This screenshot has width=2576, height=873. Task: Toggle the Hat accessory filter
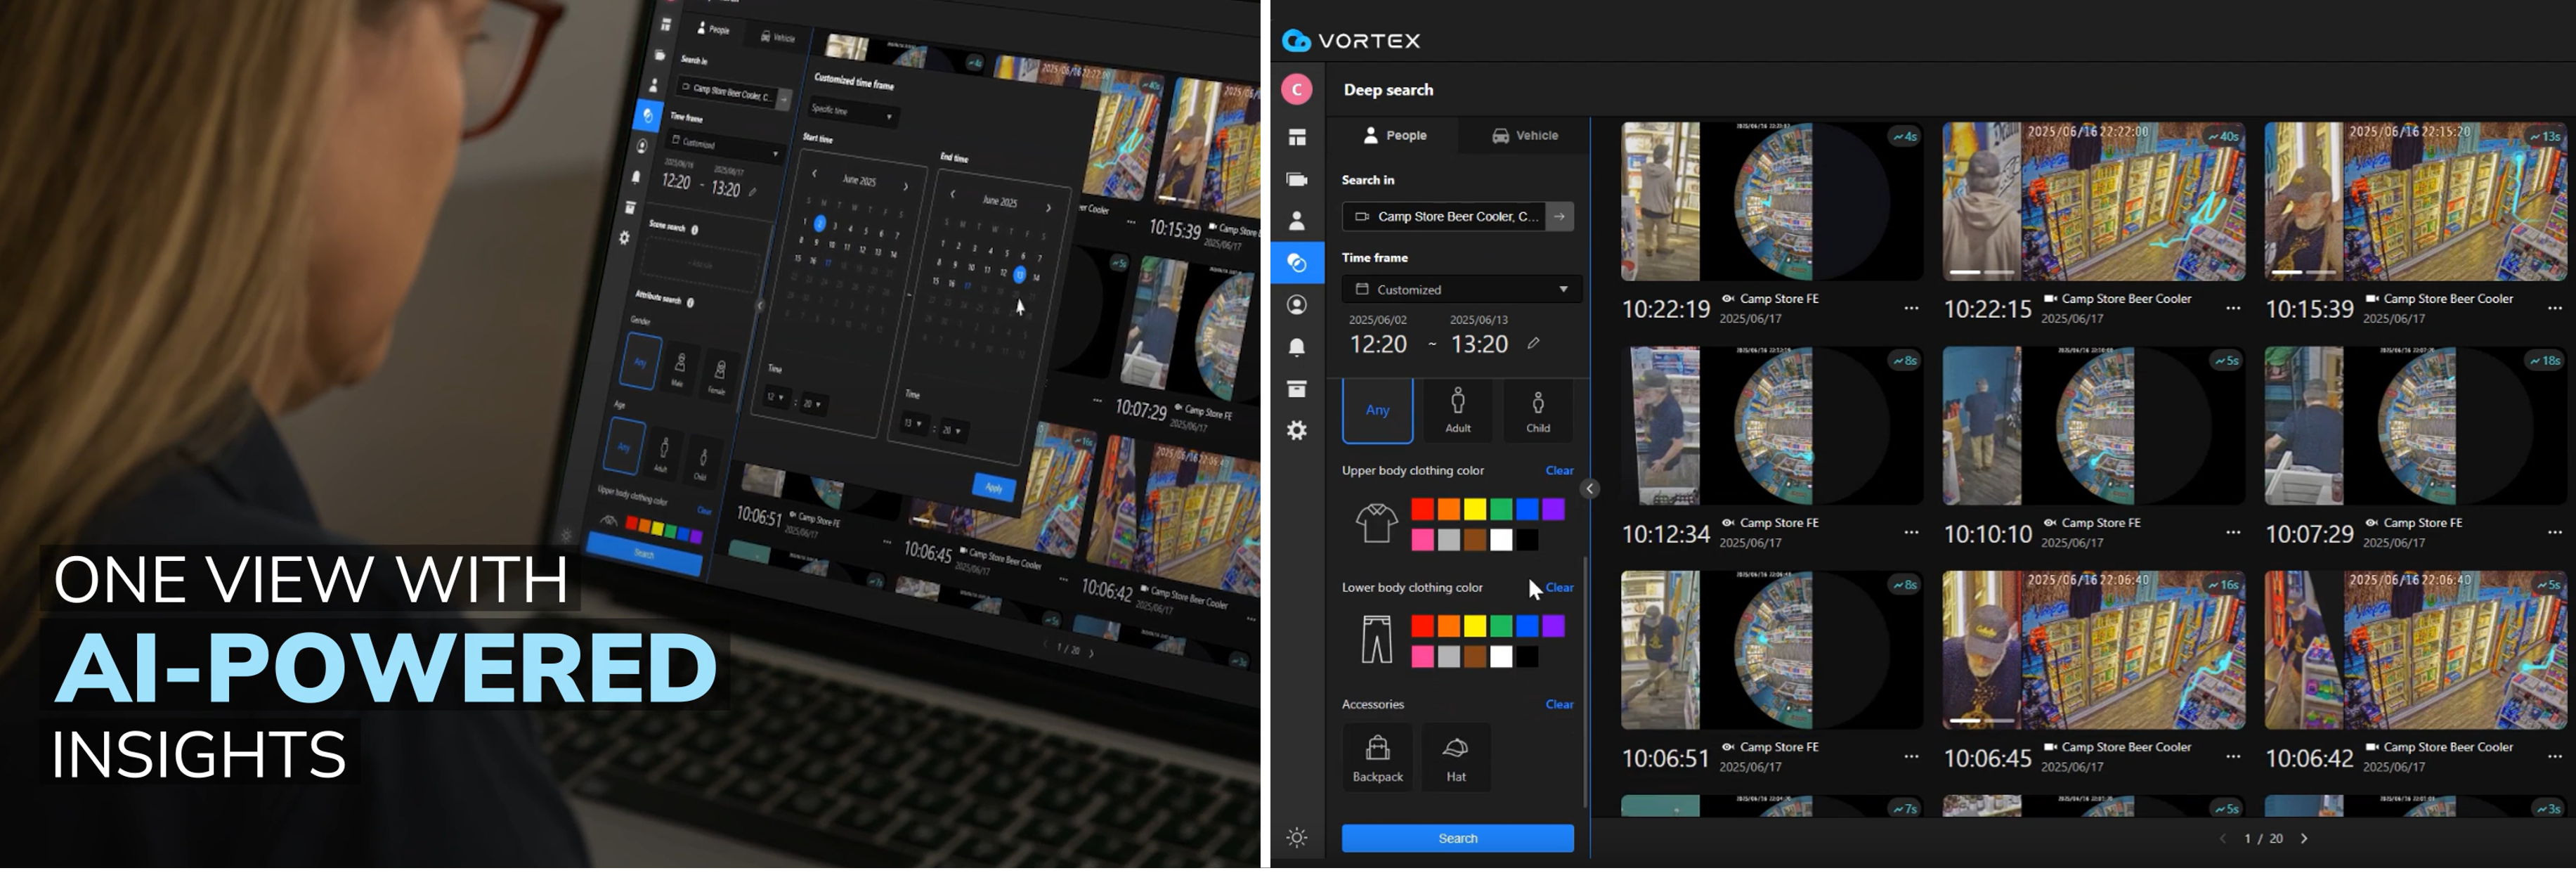point(1456,759)
